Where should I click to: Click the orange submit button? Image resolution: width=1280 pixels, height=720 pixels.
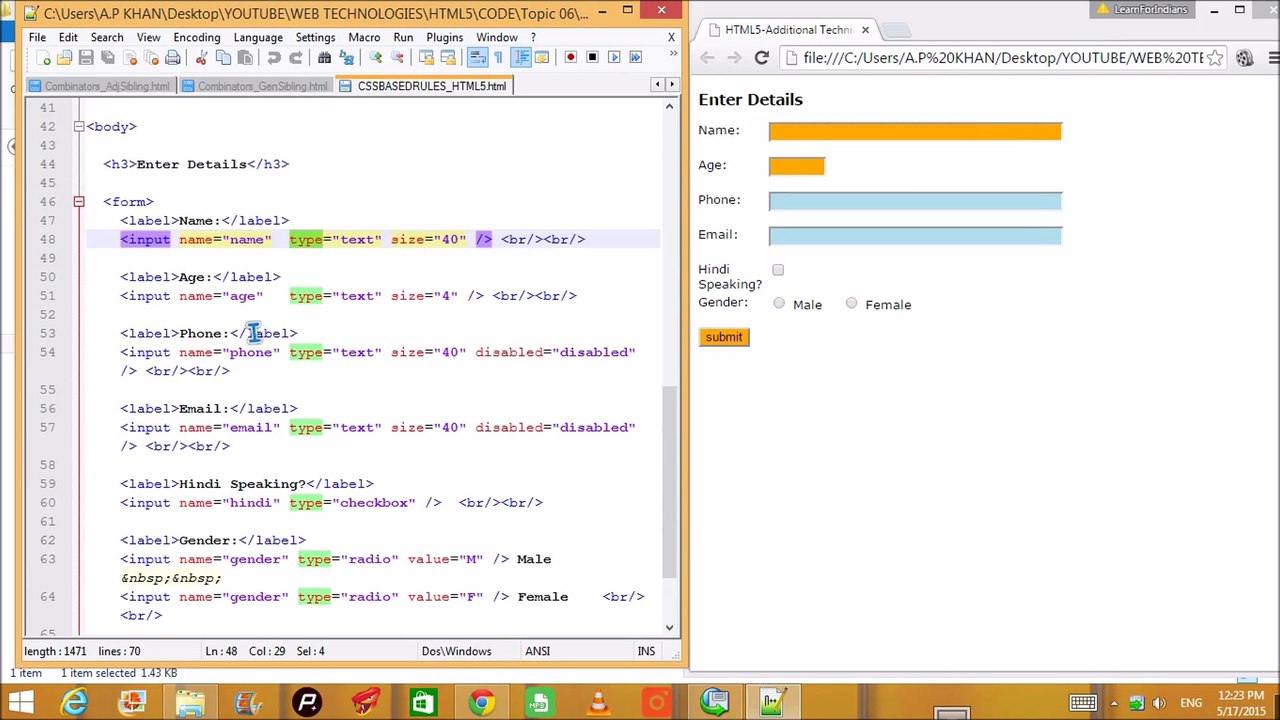(724, 337)
